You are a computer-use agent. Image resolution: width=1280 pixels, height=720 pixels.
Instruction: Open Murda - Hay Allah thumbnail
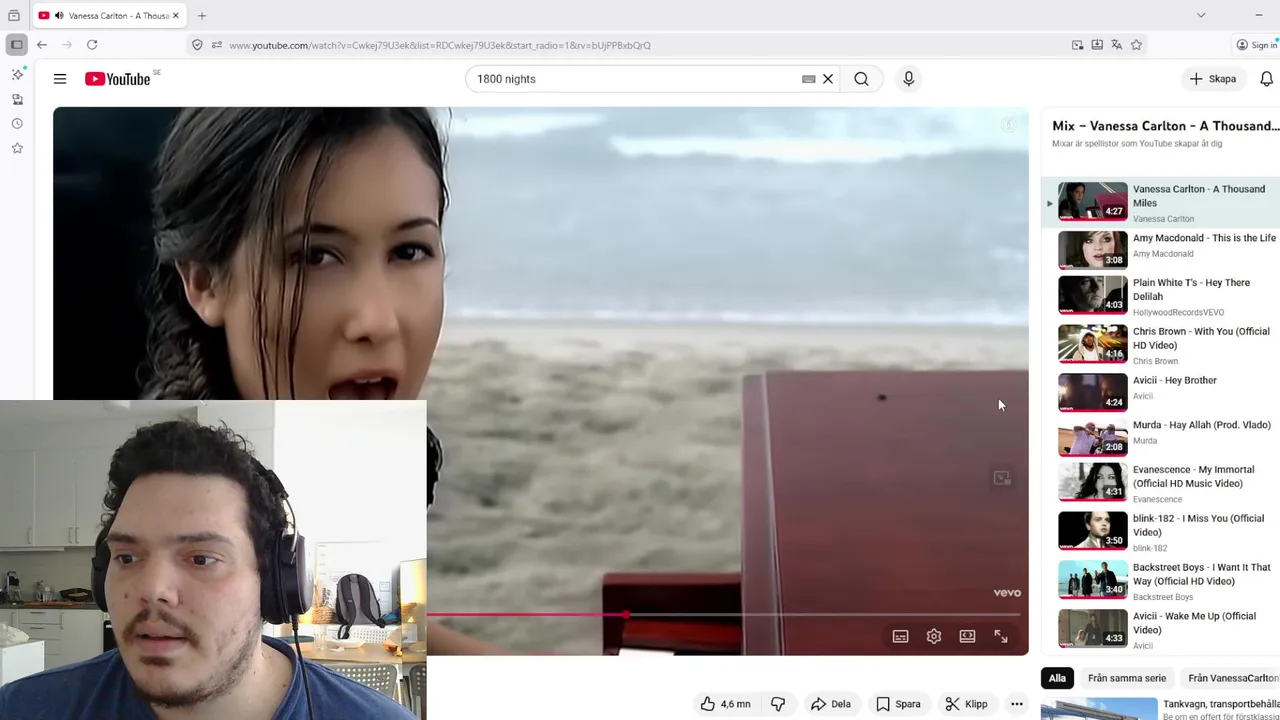[1093, 437]
